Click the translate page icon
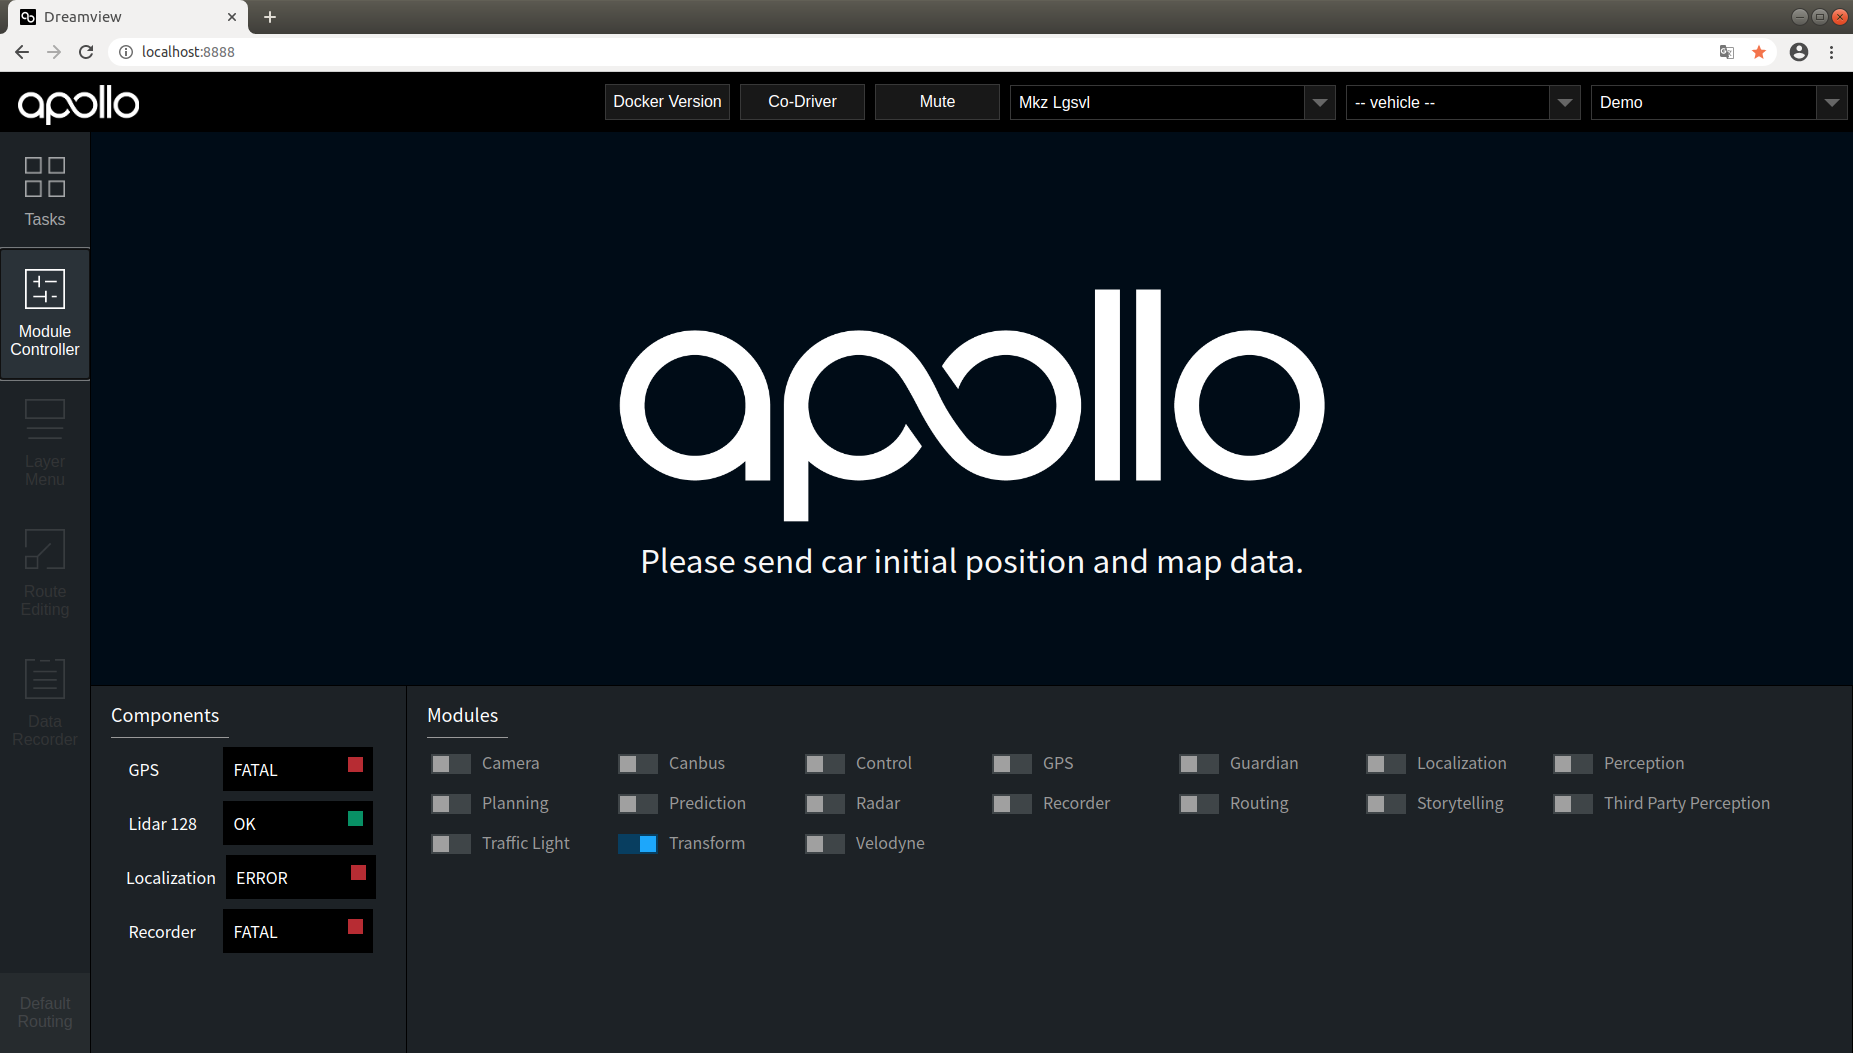The width and height of the screenshot is (1853, 1053). [x=1726, y=52]
